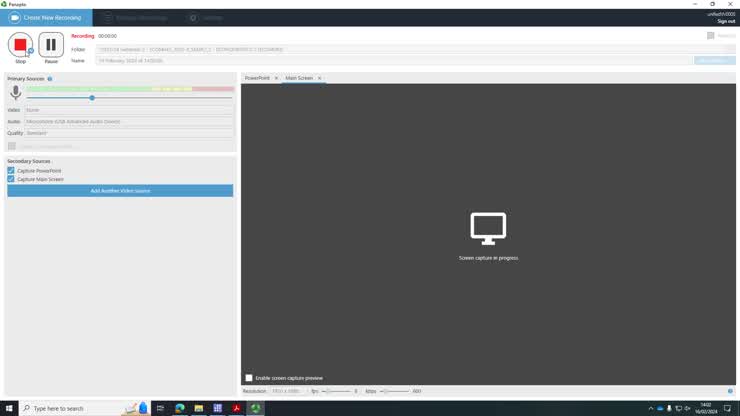Open Adobe Acrobat from the taskbar
Screen dimensions: 740x416
pos(236,408)
